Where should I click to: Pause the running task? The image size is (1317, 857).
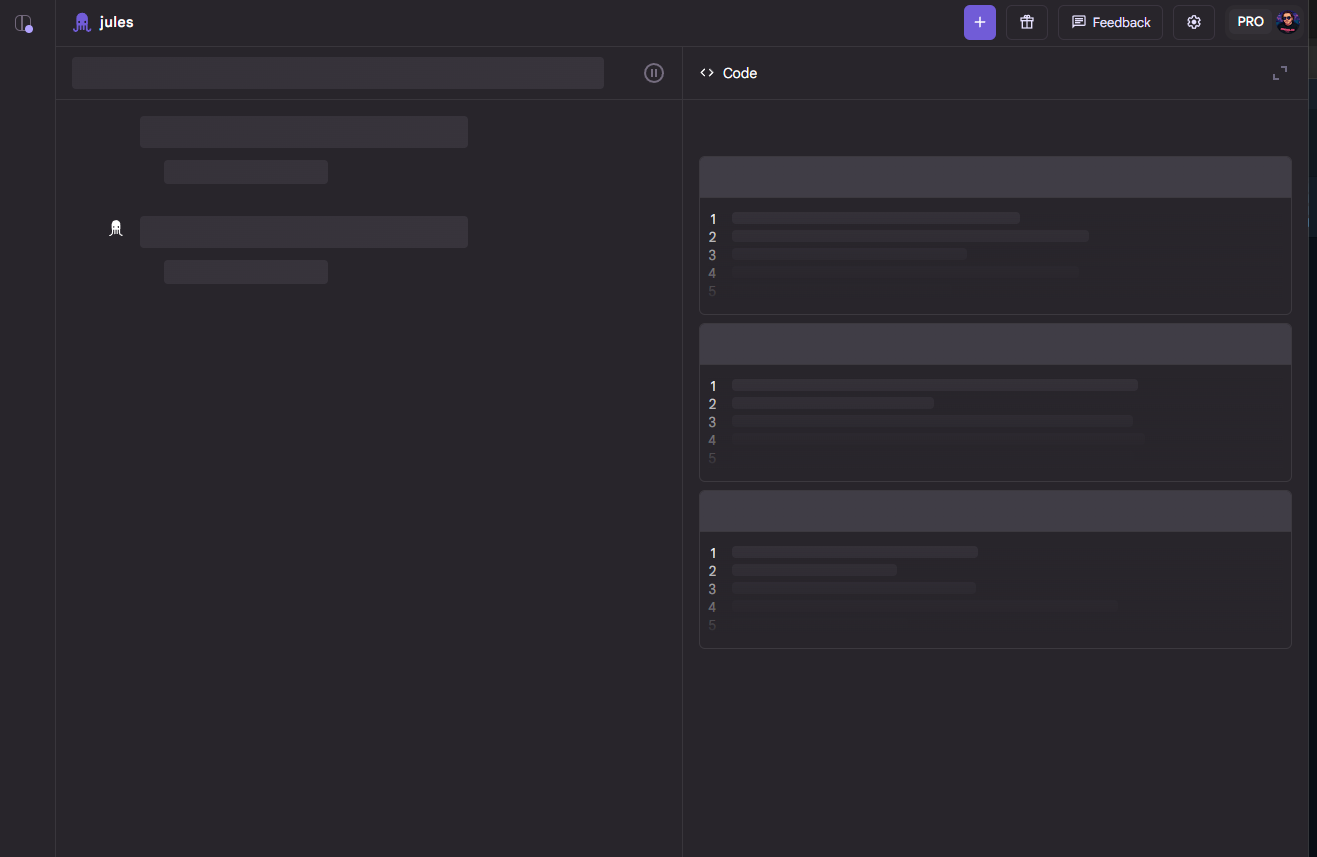pyautogui.click(x=654, y=73)
